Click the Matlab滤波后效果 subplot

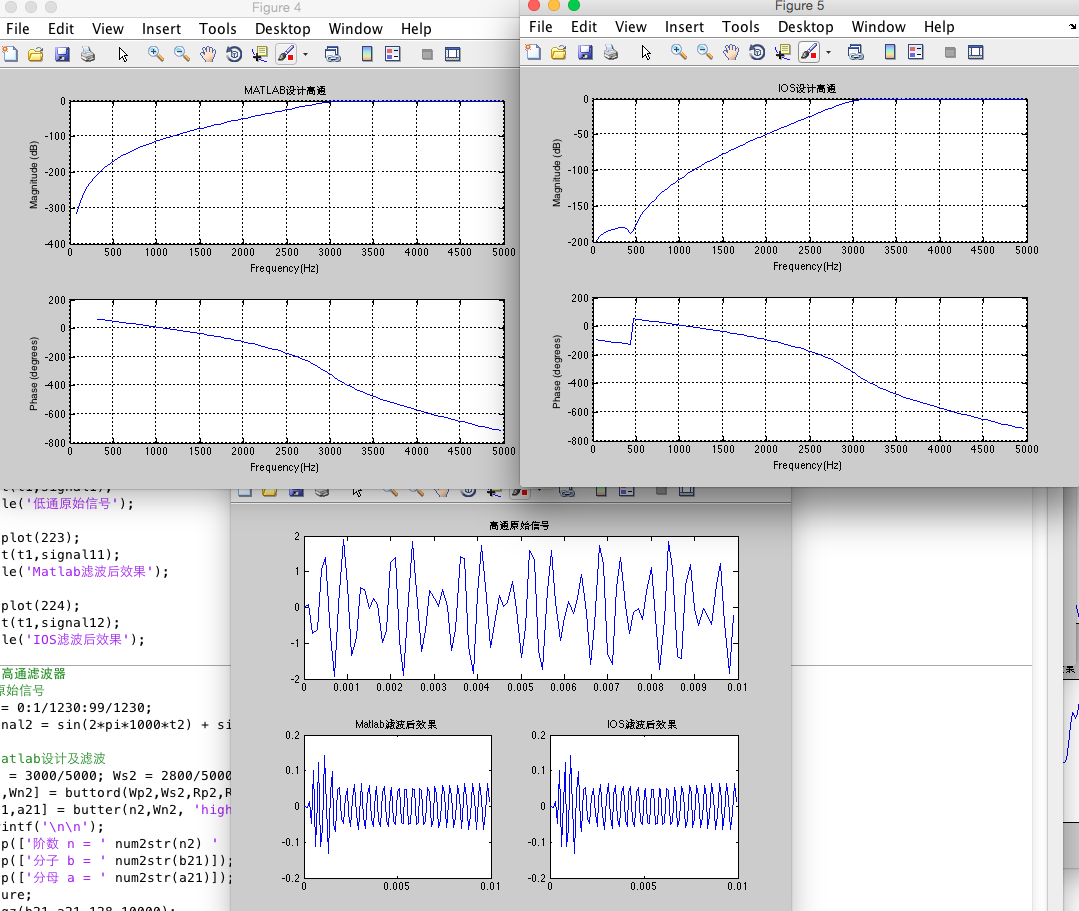click(x=398, y=806)
